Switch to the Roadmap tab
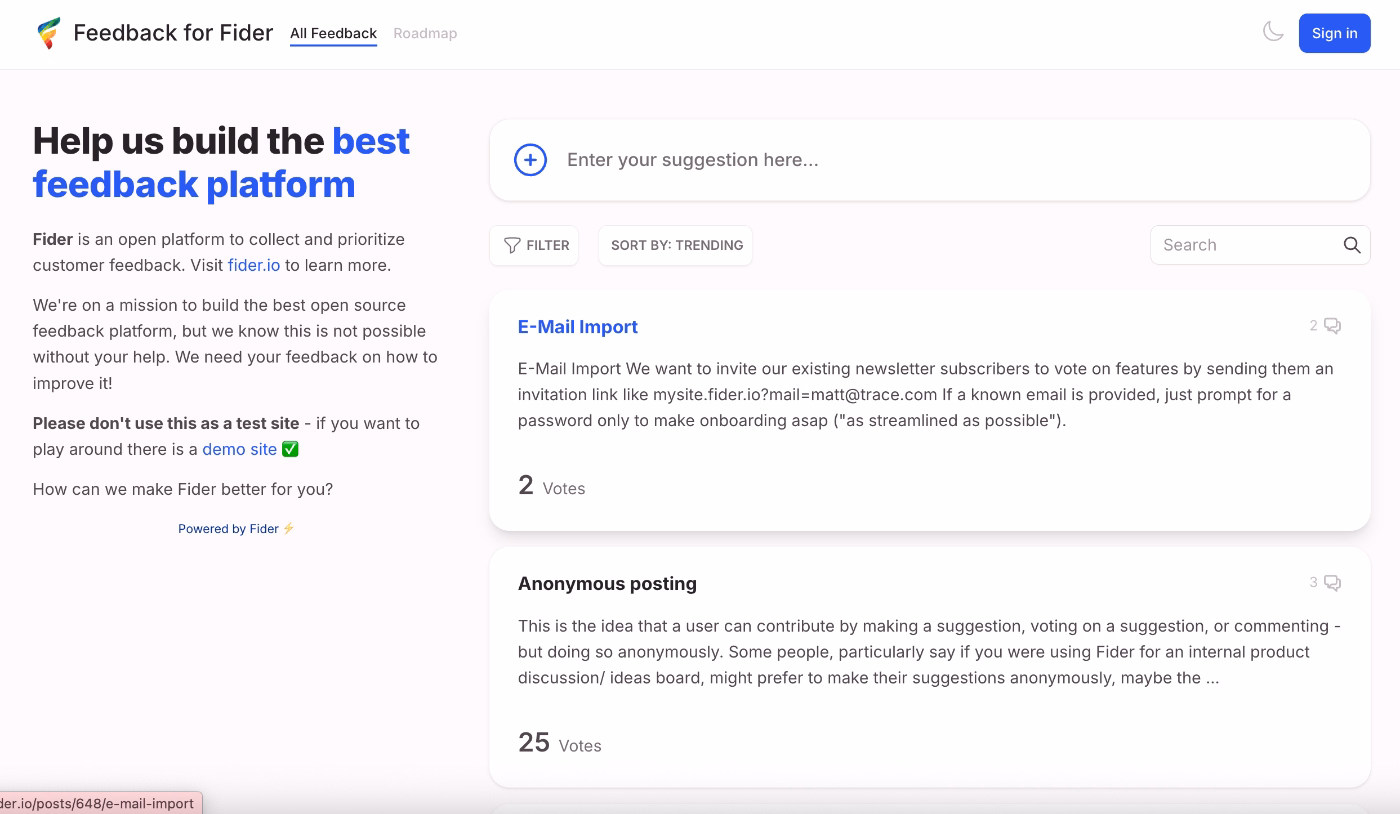Viewport: 1400px width, 814px height. pos(425,33)
